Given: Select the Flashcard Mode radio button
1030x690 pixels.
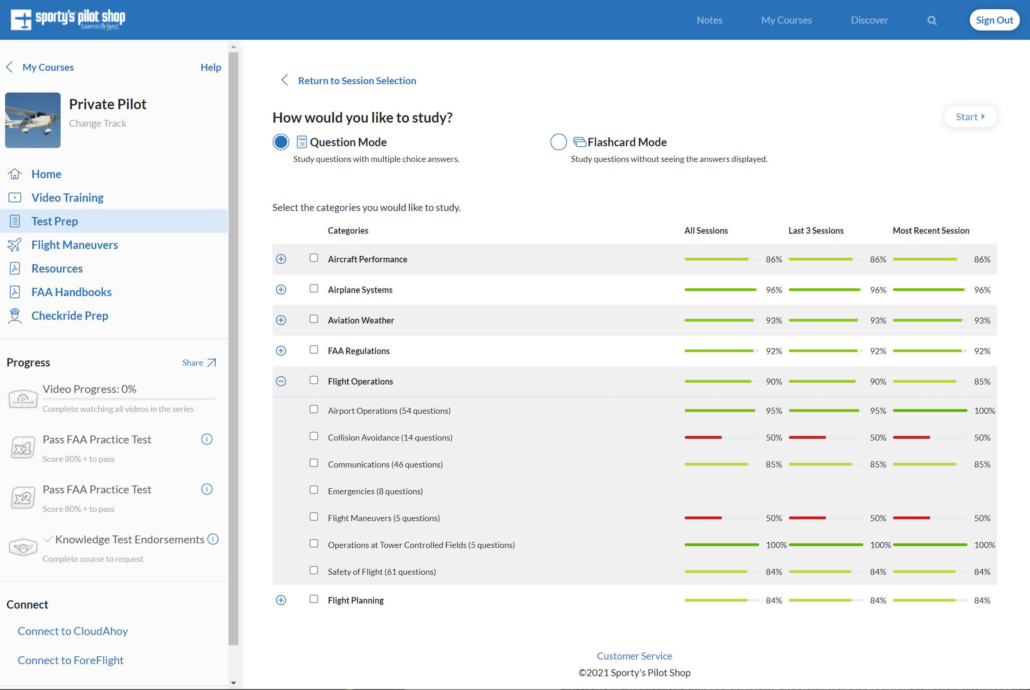Looking at the screenshot, I should [x=559, y=142].
